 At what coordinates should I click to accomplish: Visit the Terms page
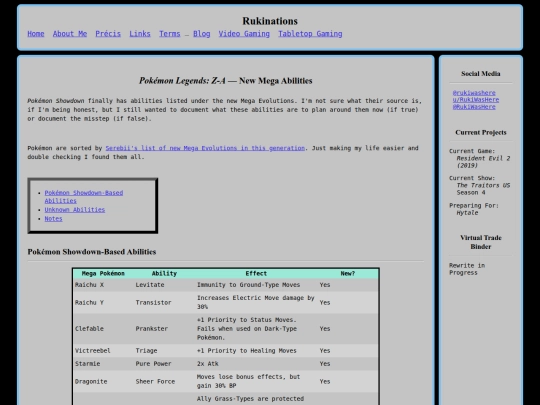point(170,34)
